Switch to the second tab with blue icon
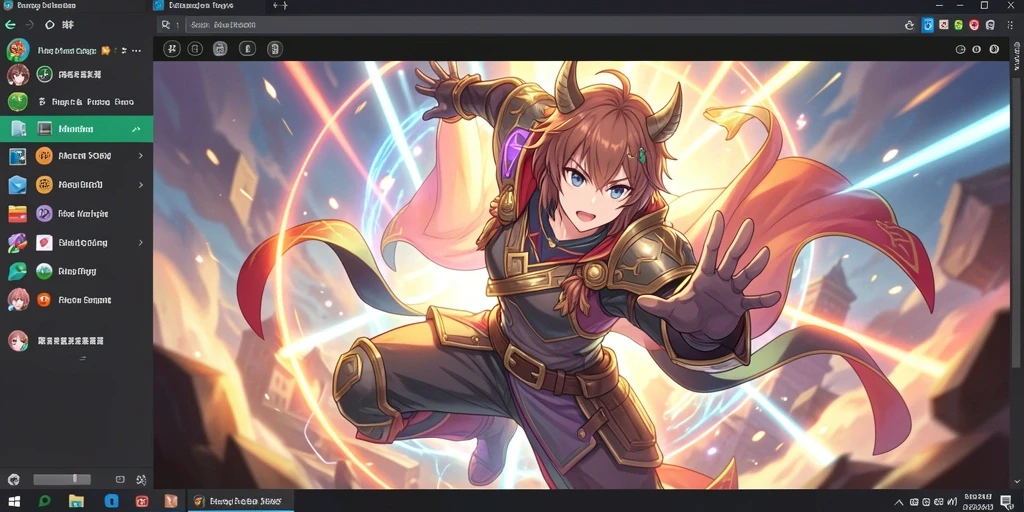 point(209,5)
